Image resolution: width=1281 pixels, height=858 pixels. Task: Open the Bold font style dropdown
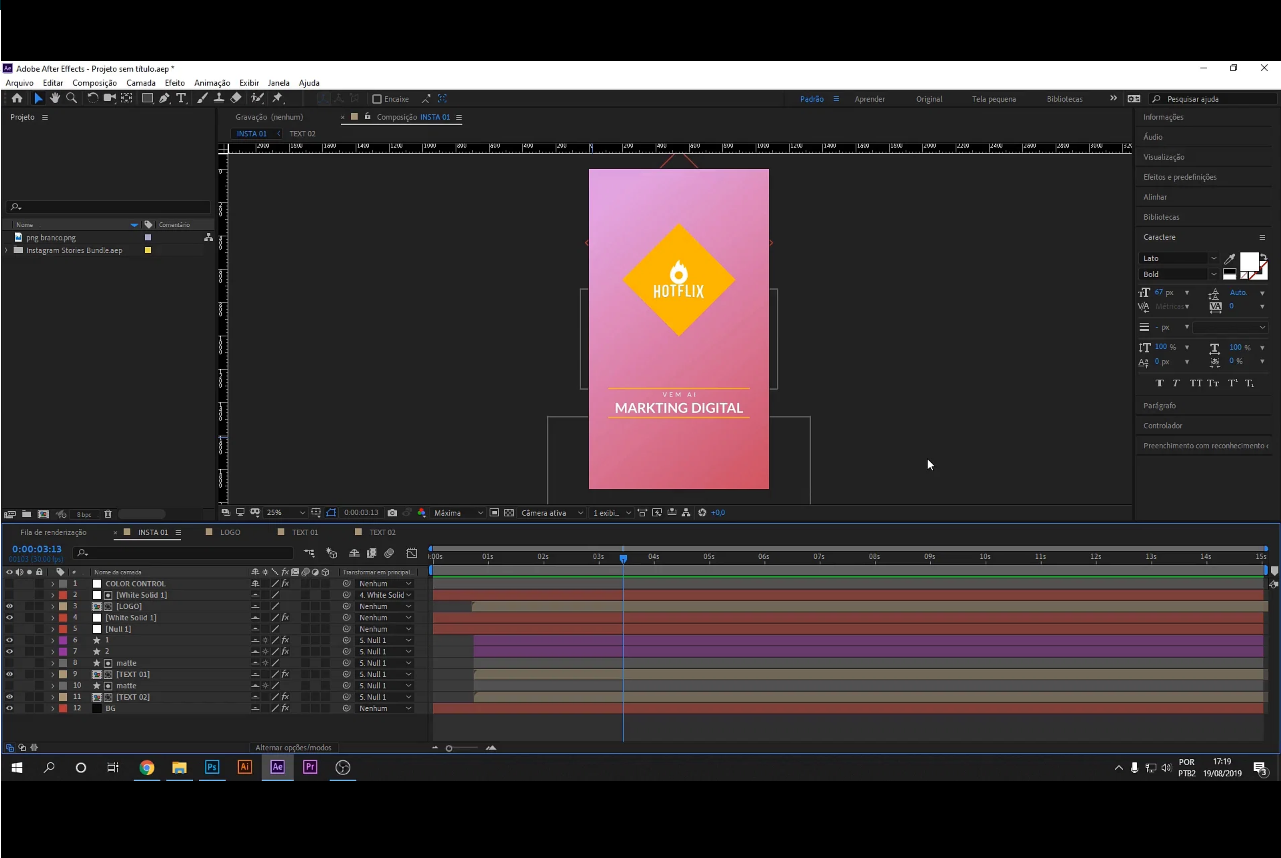pos(1180,274)
